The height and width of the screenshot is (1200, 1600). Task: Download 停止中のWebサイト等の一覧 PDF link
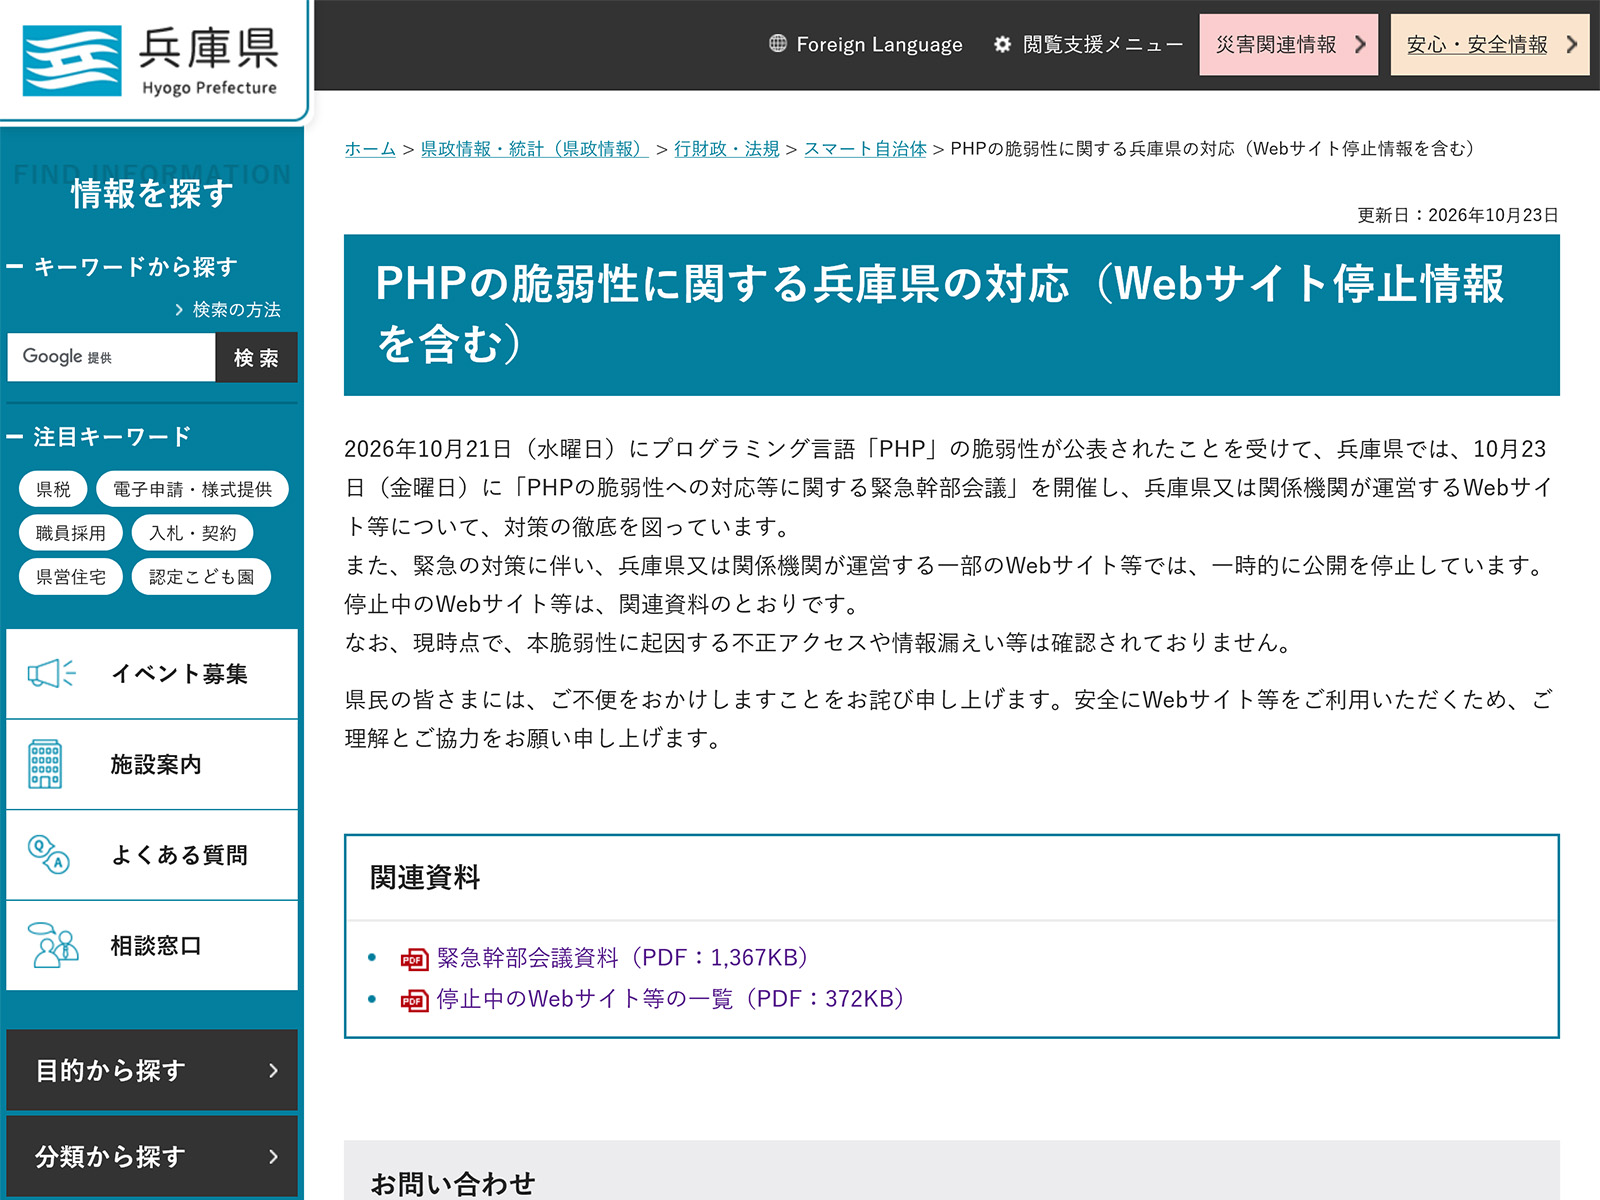click(670, 999)
